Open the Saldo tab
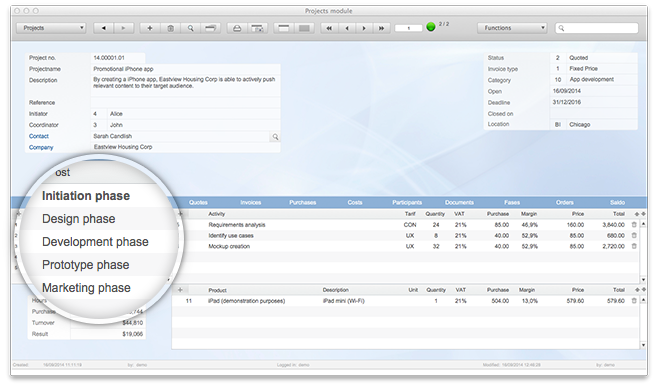The width and height of the screenshot is (660, 384). coord(617,203)
